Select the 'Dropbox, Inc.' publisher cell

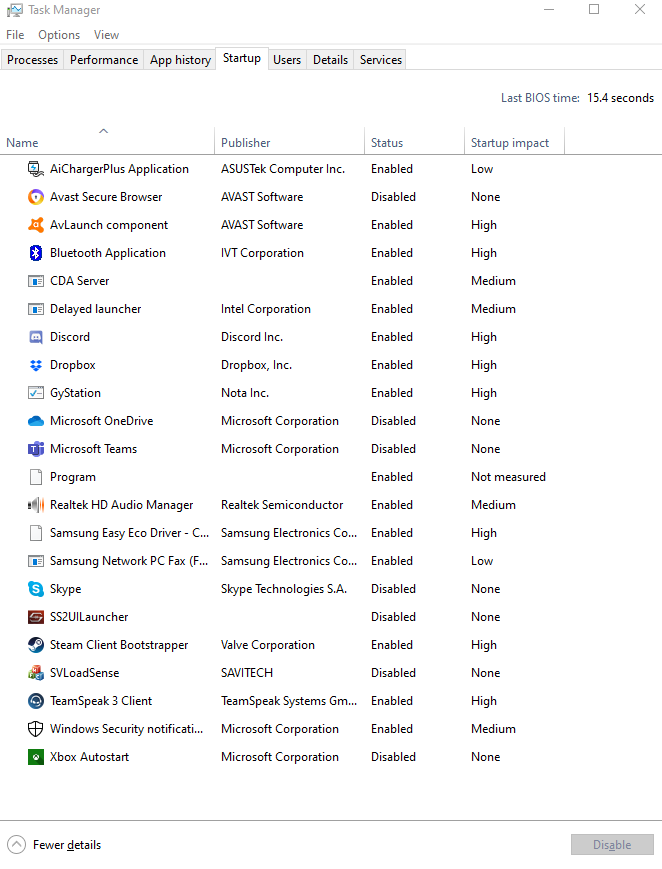256,365
